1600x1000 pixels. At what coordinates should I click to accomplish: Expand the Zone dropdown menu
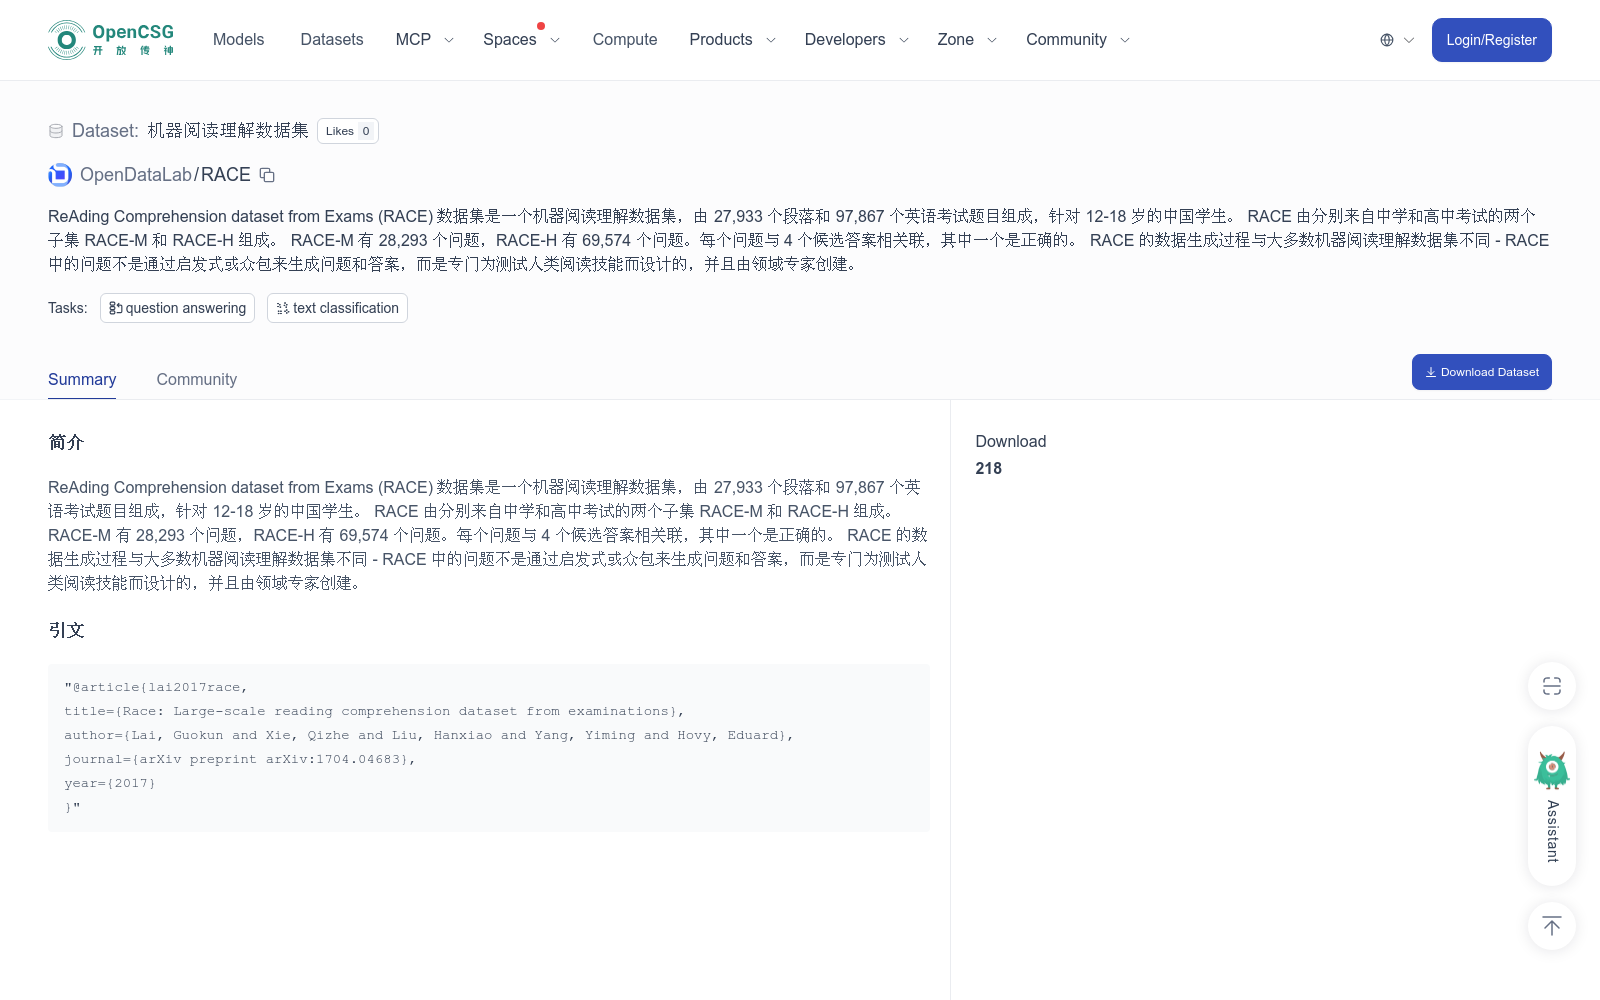pos(967,40)
